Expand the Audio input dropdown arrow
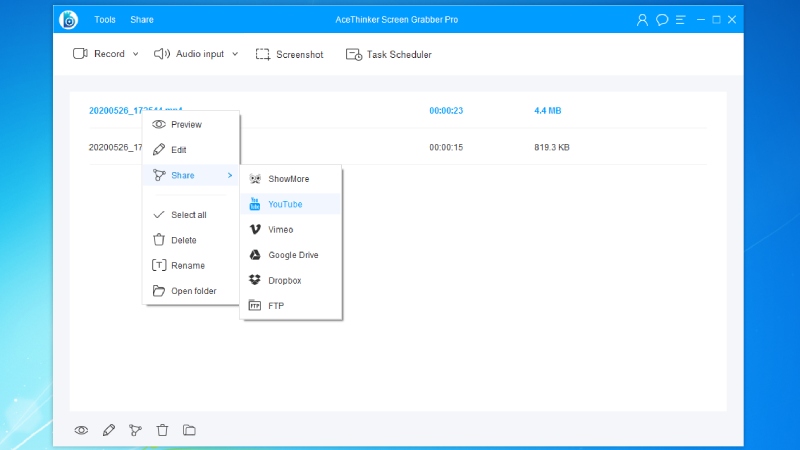The width and height of the screenshot is (800, 450). (x=235, y=54)
